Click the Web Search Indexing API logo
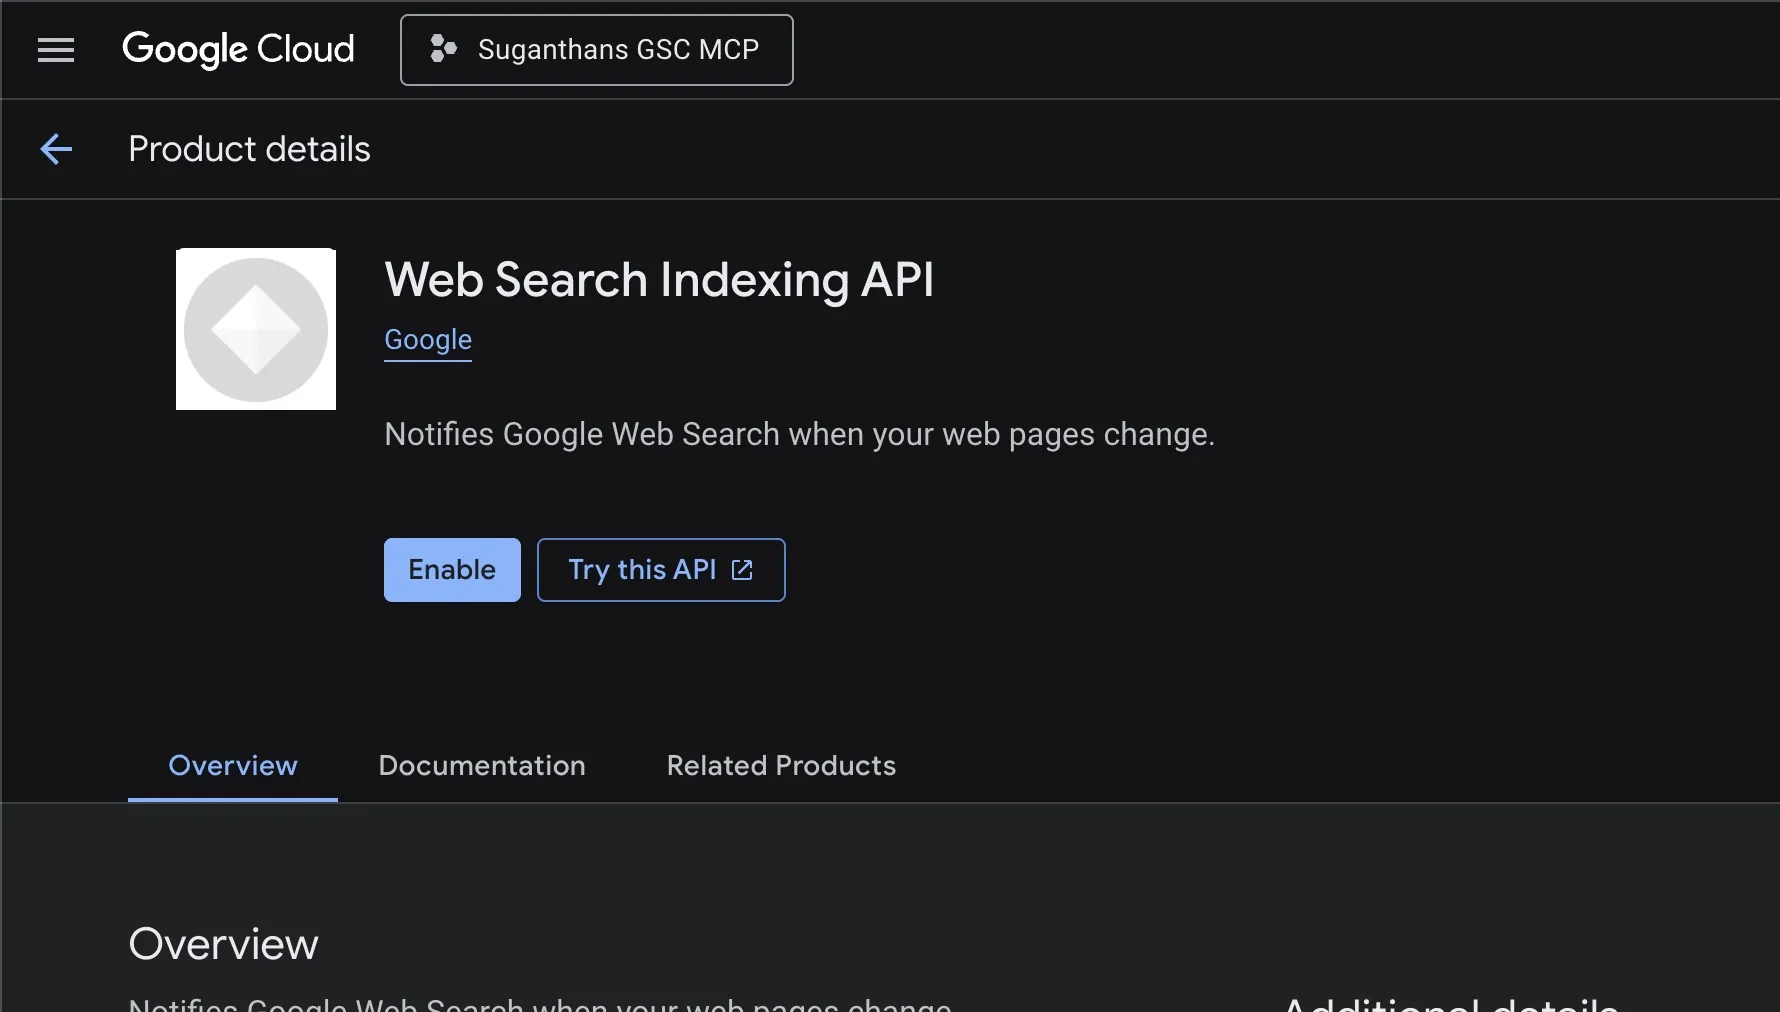This screenshot has width=1780, height=1012. [x=256, y=329]
